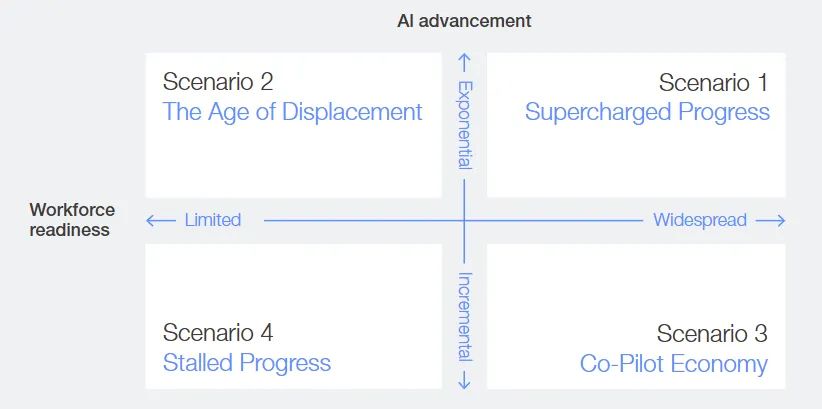Image resolution: width=822 pixels, height=409 pixels.
Task: Click the down arrow below Incremental
Action: tap(464, 380)
